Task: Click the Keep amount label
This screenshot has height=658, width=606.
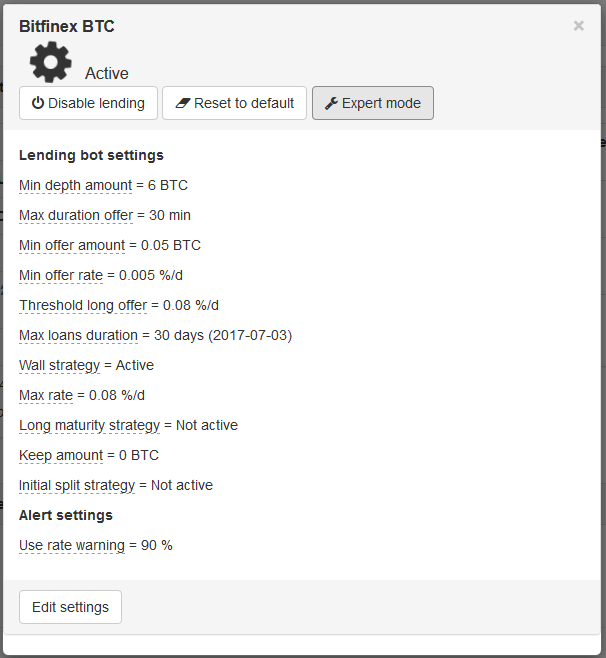Action: point(61,455)
